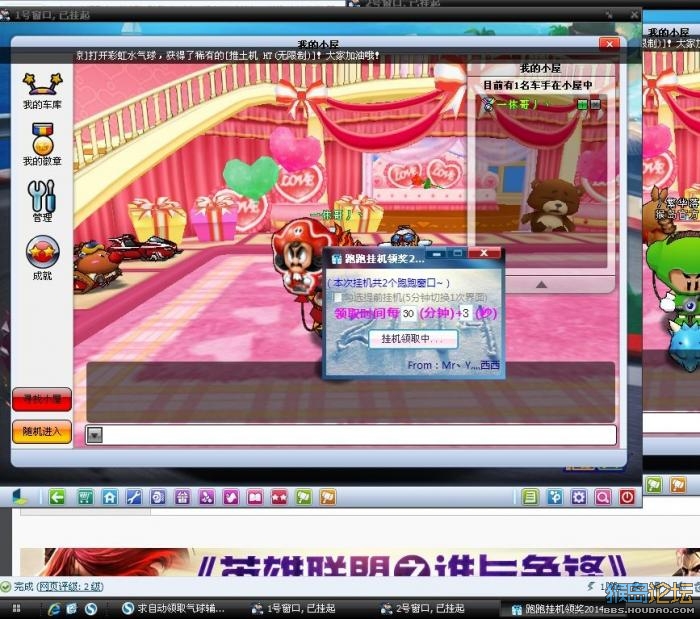Click the red two-stars icon in toolbar

[x=279, y=497]
